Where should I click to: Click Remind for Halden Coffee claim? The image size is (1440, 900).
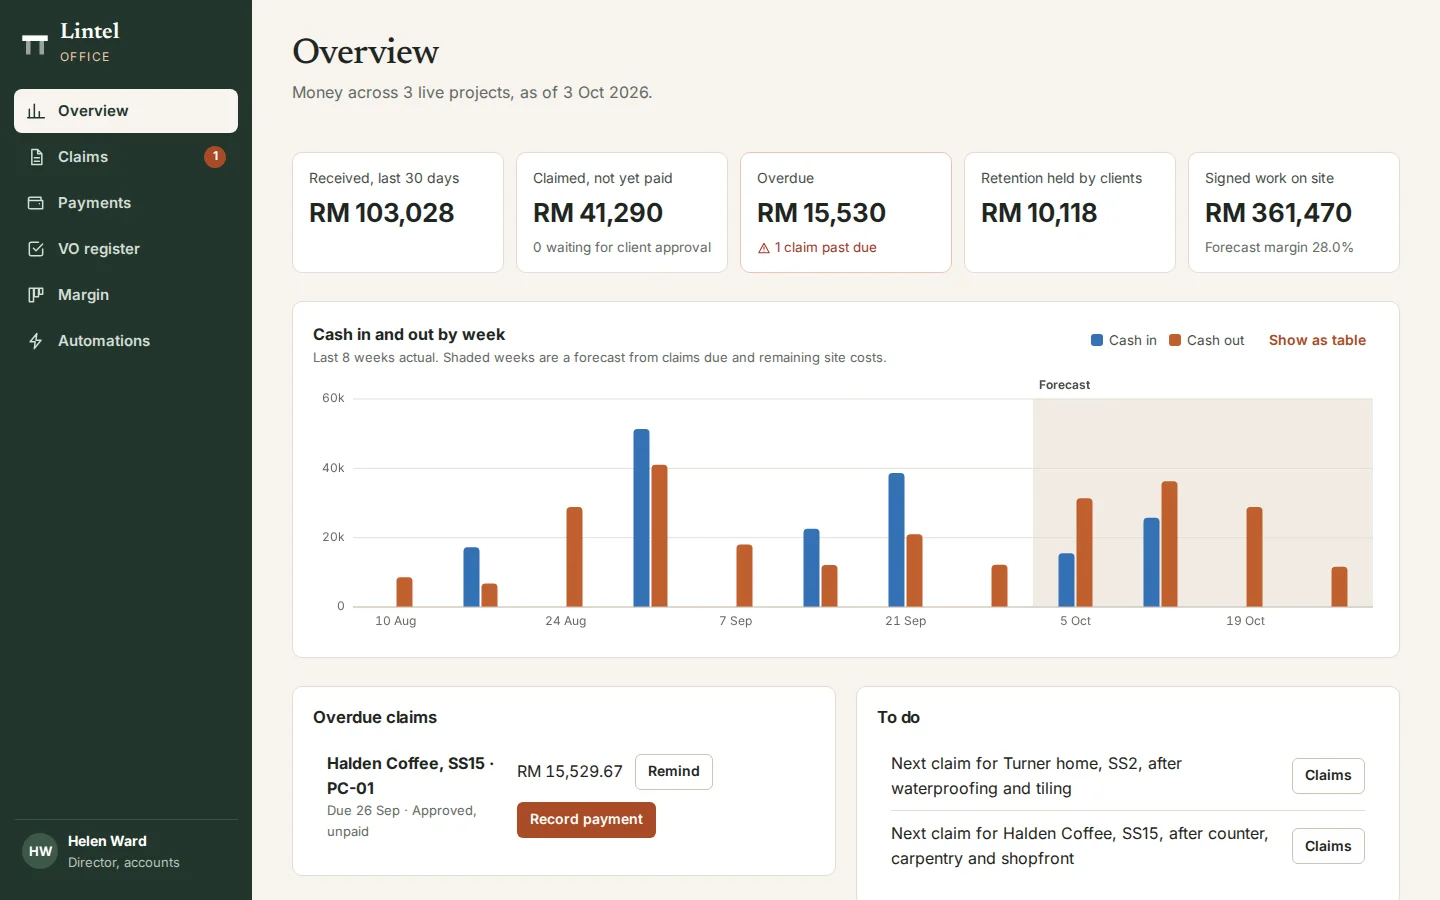pos(674,772)
